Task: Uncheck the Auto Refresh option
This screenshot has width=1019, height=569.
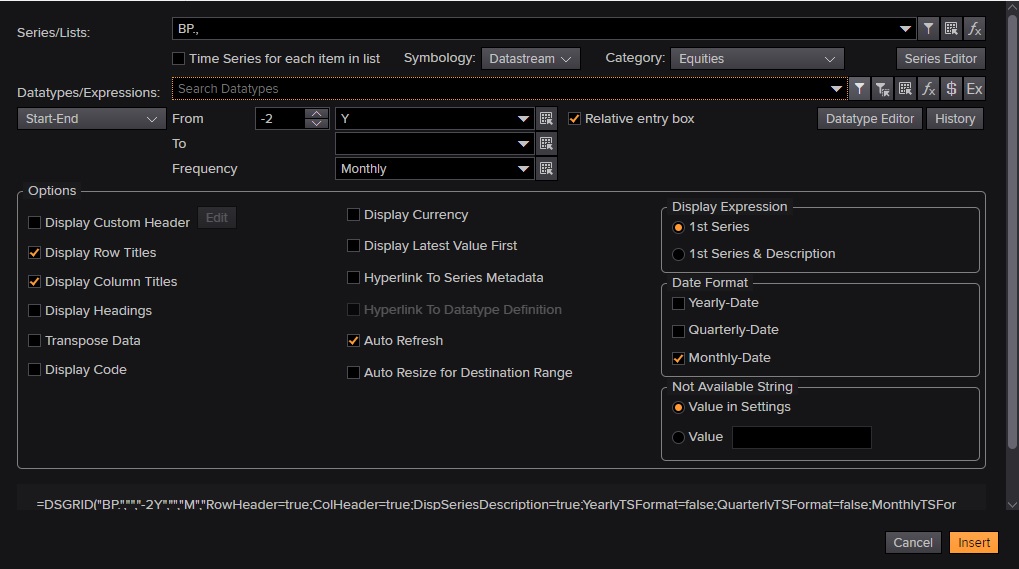Action: [x=354, y=341]
